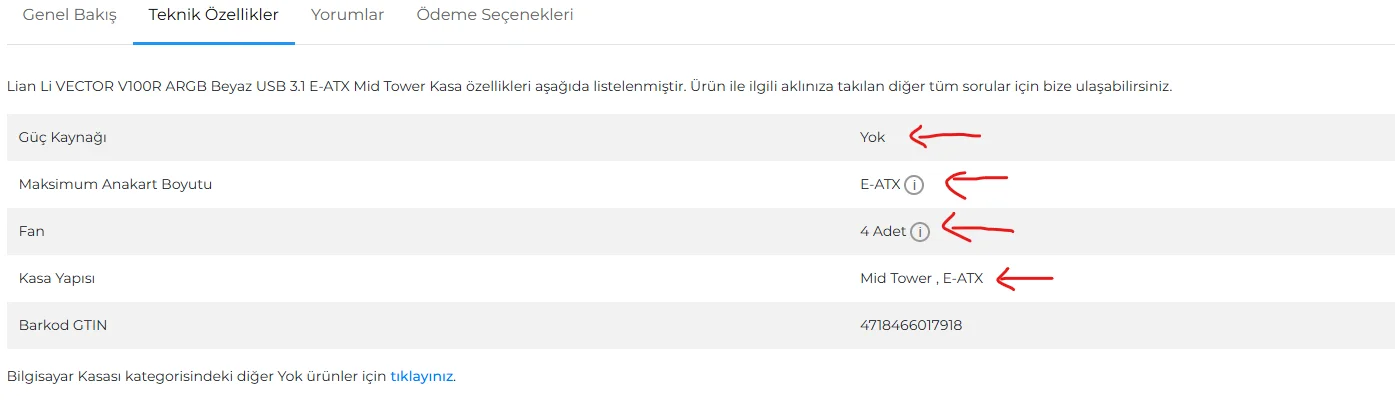Click the Lian Li VECTOR V100R description text
Screen dimensions: 1395x415
coord(589,87)
